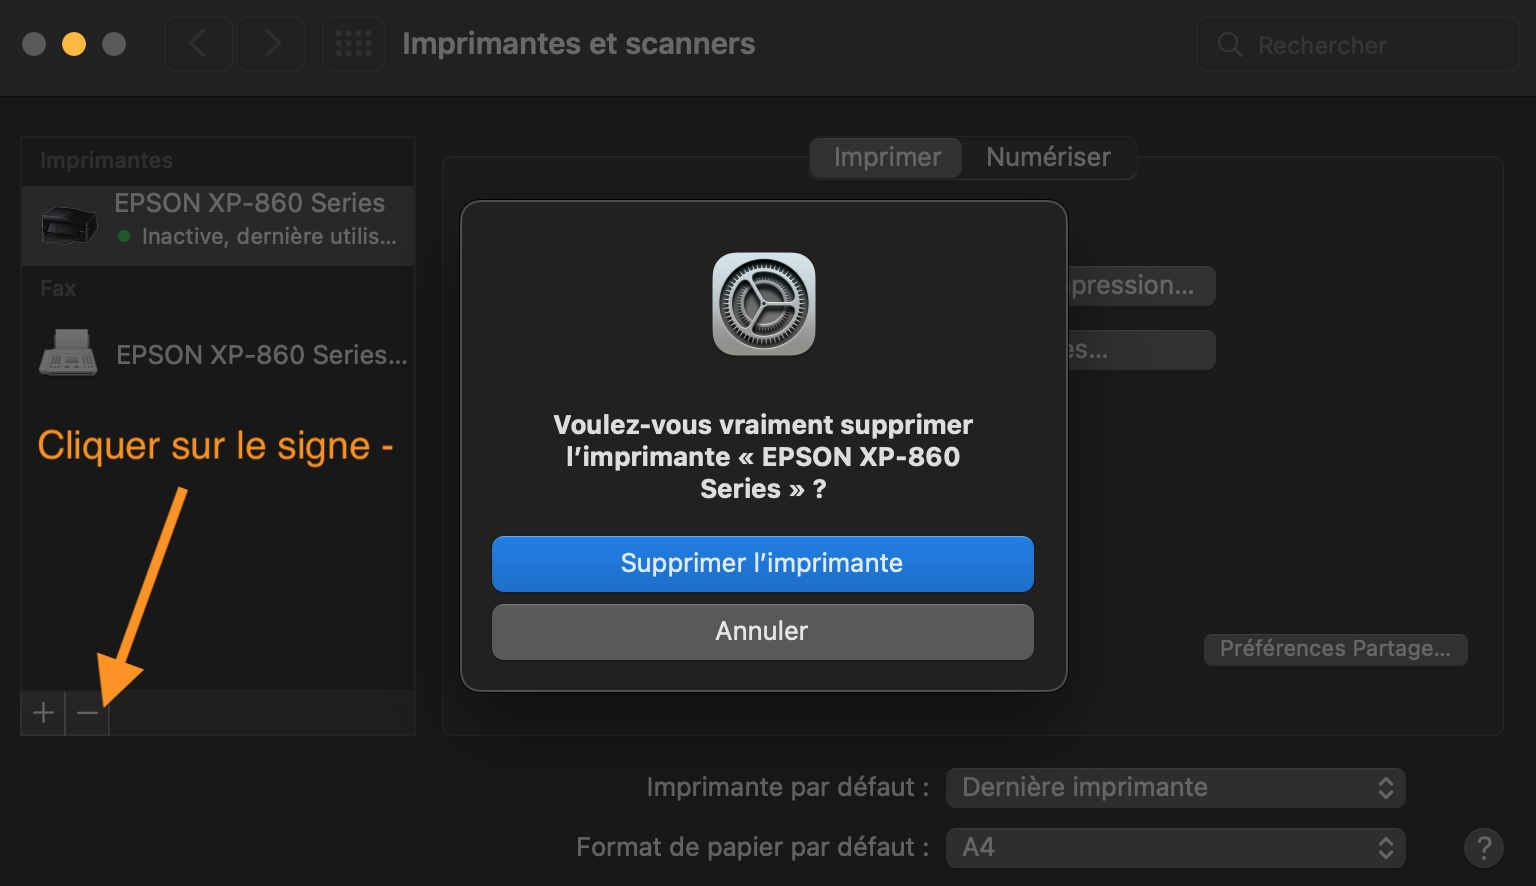
Task: Switch to the Numériser tab
Action: (1048, 158)
